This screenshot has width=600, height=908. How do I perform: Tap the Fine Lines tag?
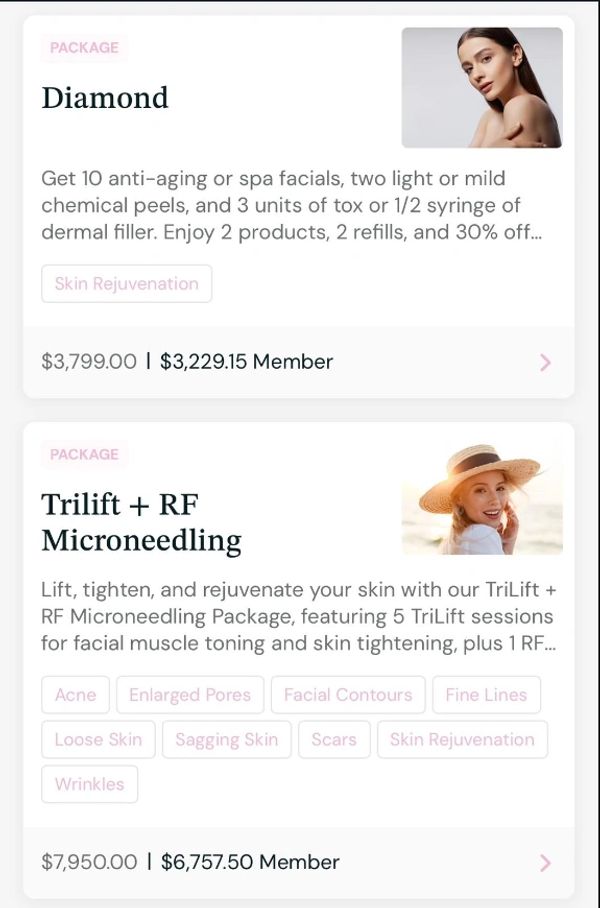click(486, 695)
